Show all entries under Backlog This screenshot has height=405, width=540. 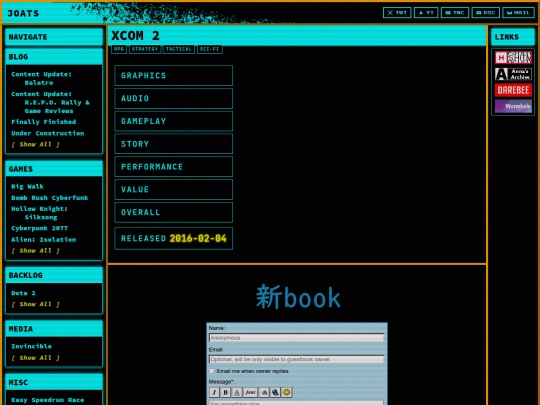35,304
